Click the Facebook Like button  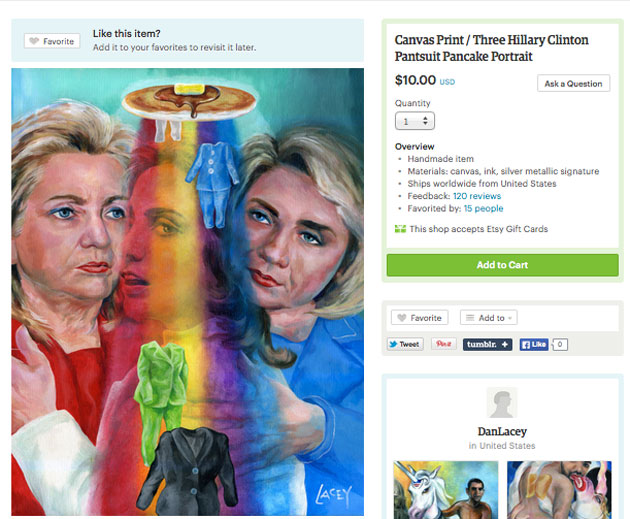[534, 344]
